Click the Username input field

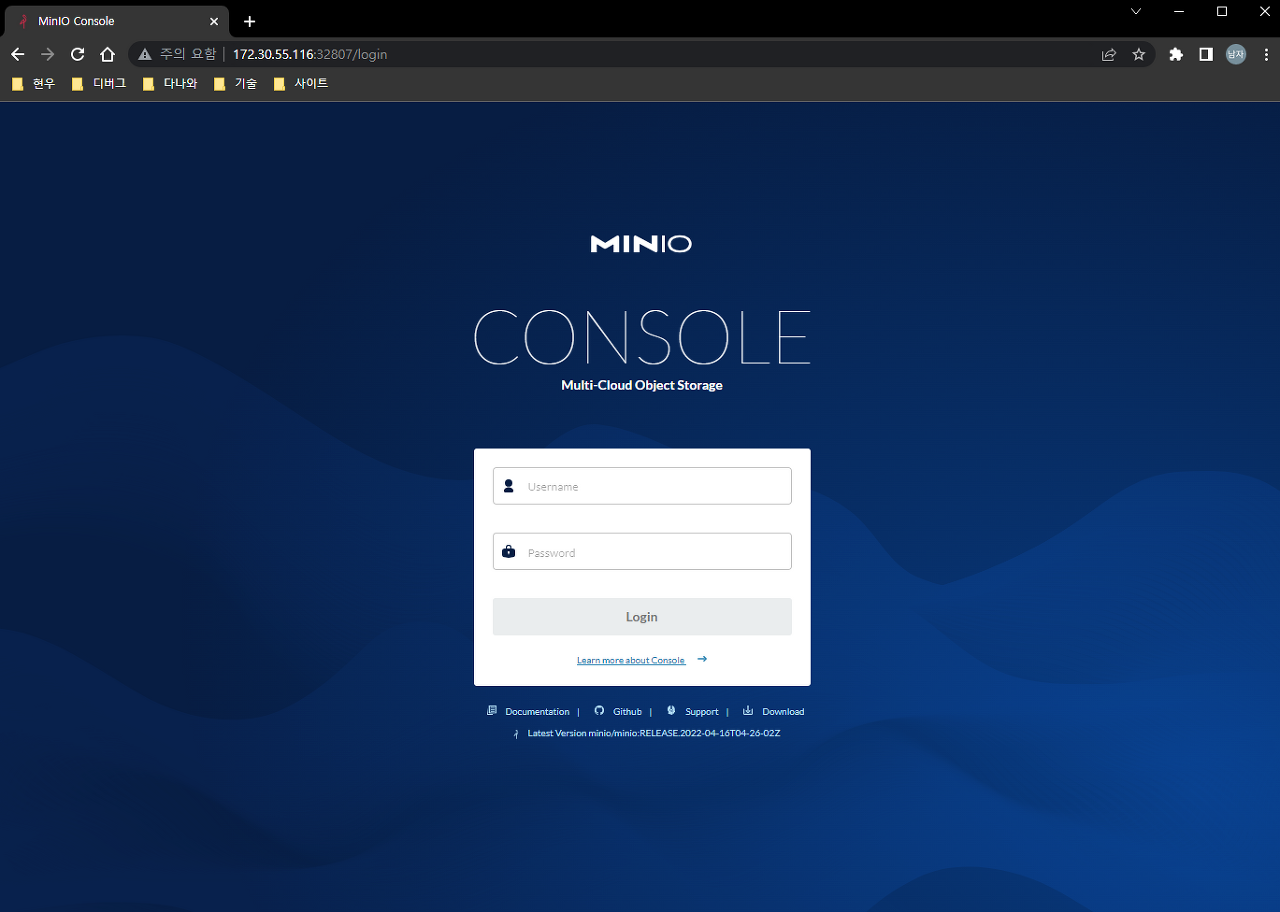click(x=642, y=486)
